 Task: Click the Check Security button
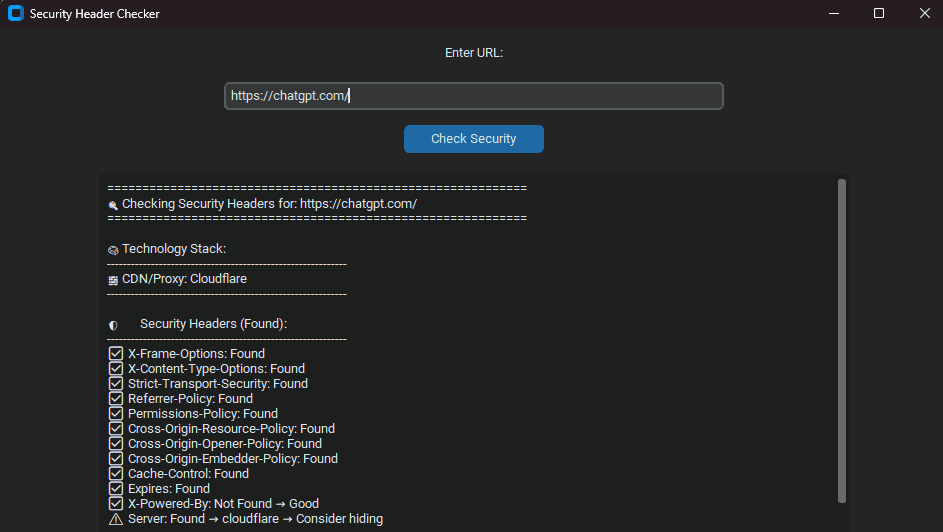pyautogui.click(x=473, y=139)
